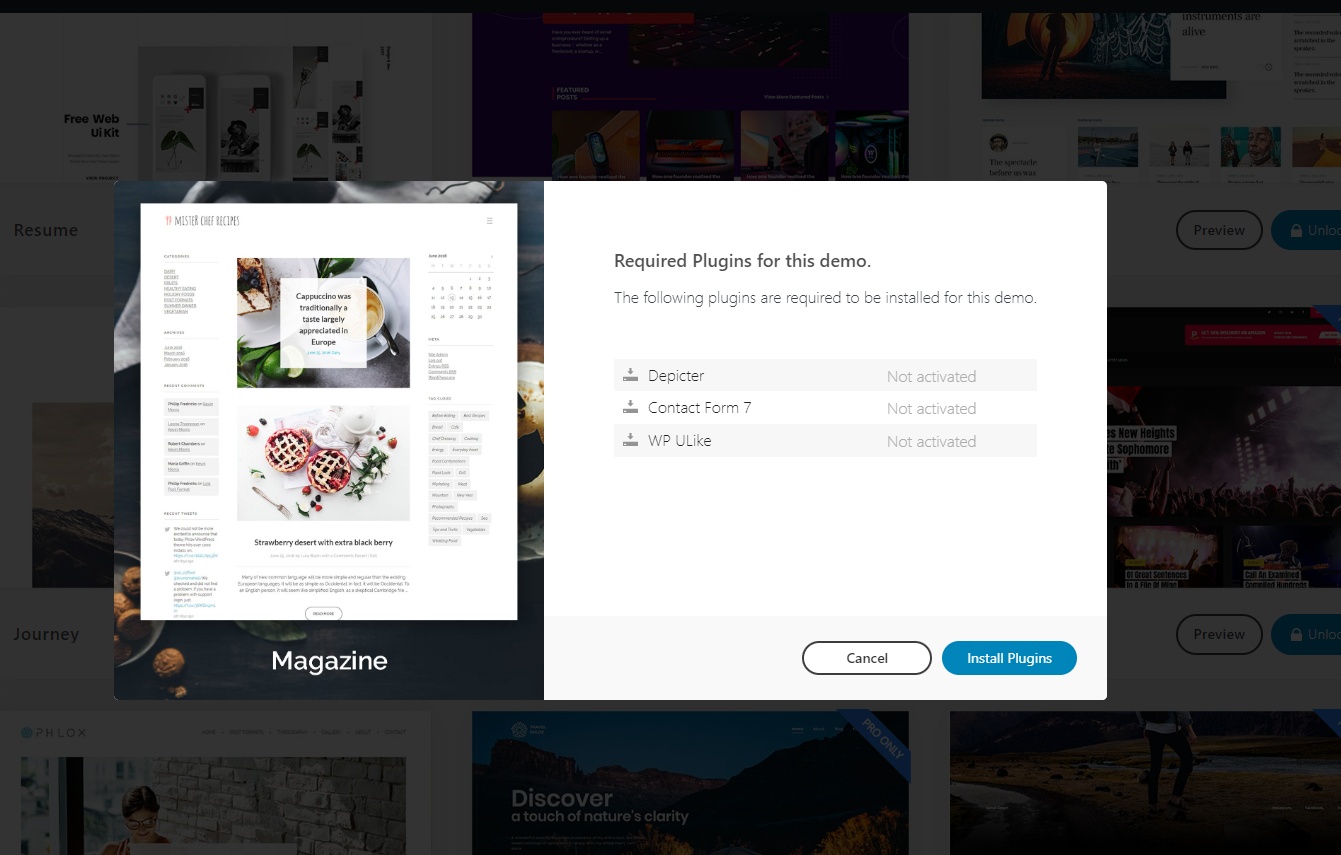This screenshot has width=1341, height=855.
Task: Click the lock Unlock button in the Resume row
Action: point(1306,230)
